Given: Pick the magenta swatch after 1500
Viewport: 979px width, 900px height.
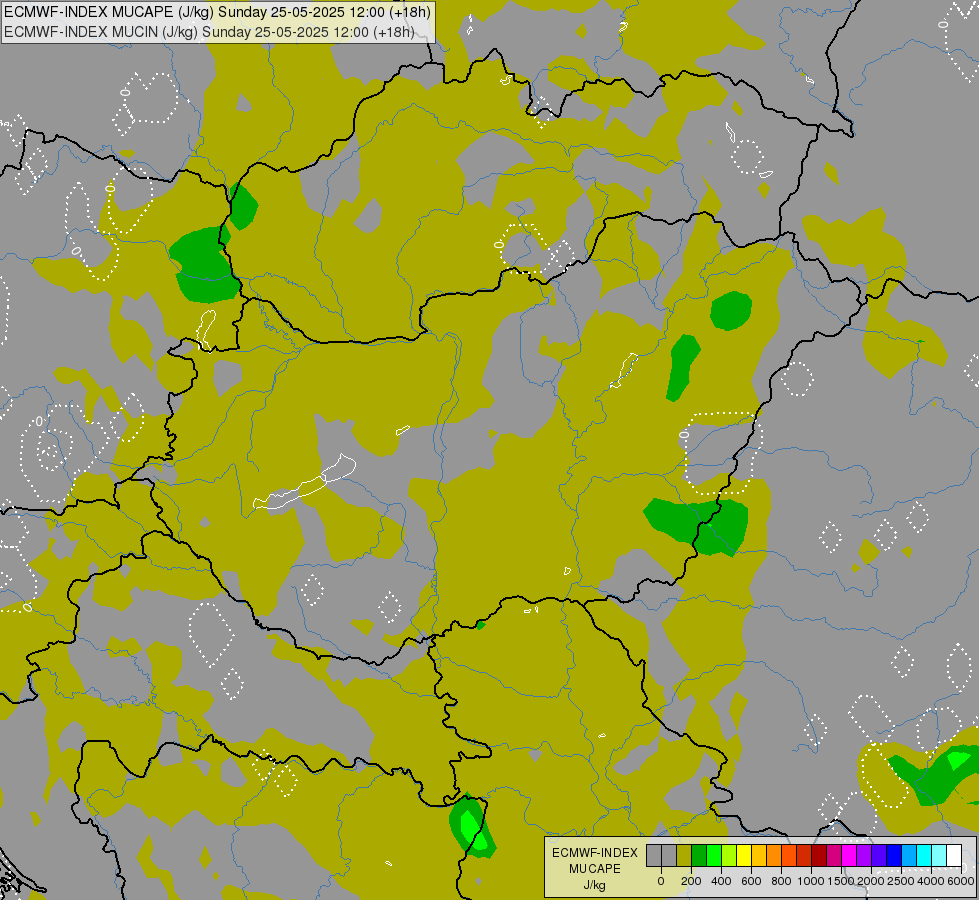Looking at the screenshot, I should (x=849, y=856).
